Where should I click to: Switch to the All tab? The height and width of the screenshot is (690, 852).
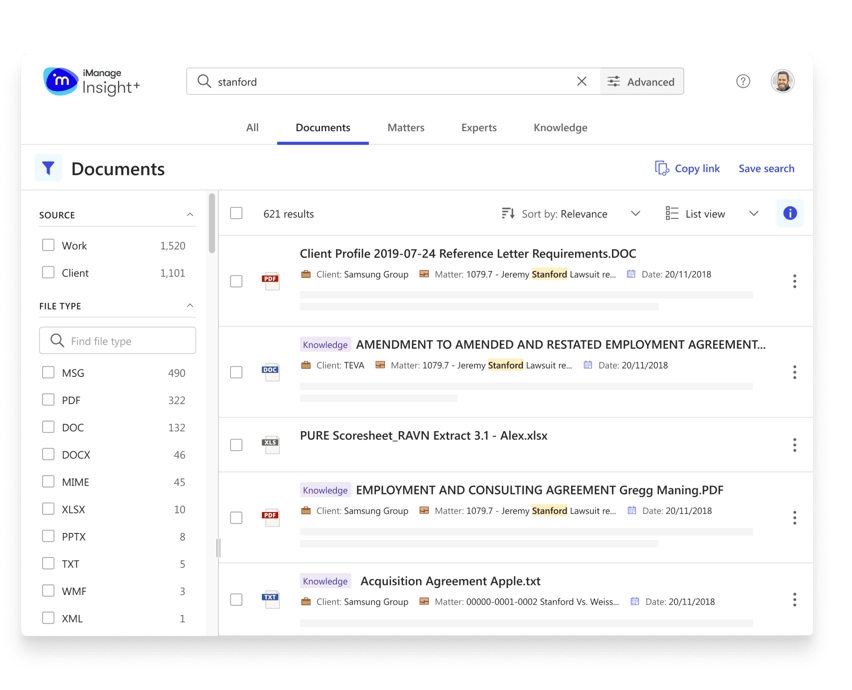[252, 128]
